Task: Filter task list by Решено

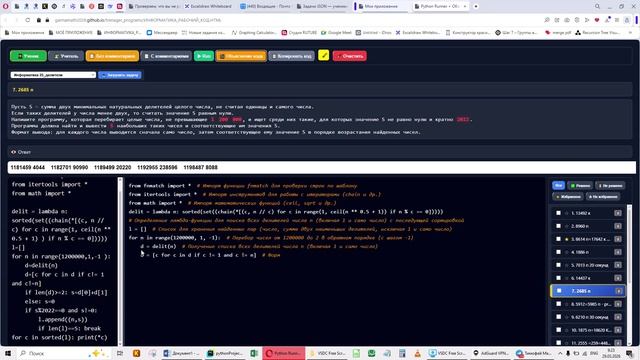Action: coord(580,186)
